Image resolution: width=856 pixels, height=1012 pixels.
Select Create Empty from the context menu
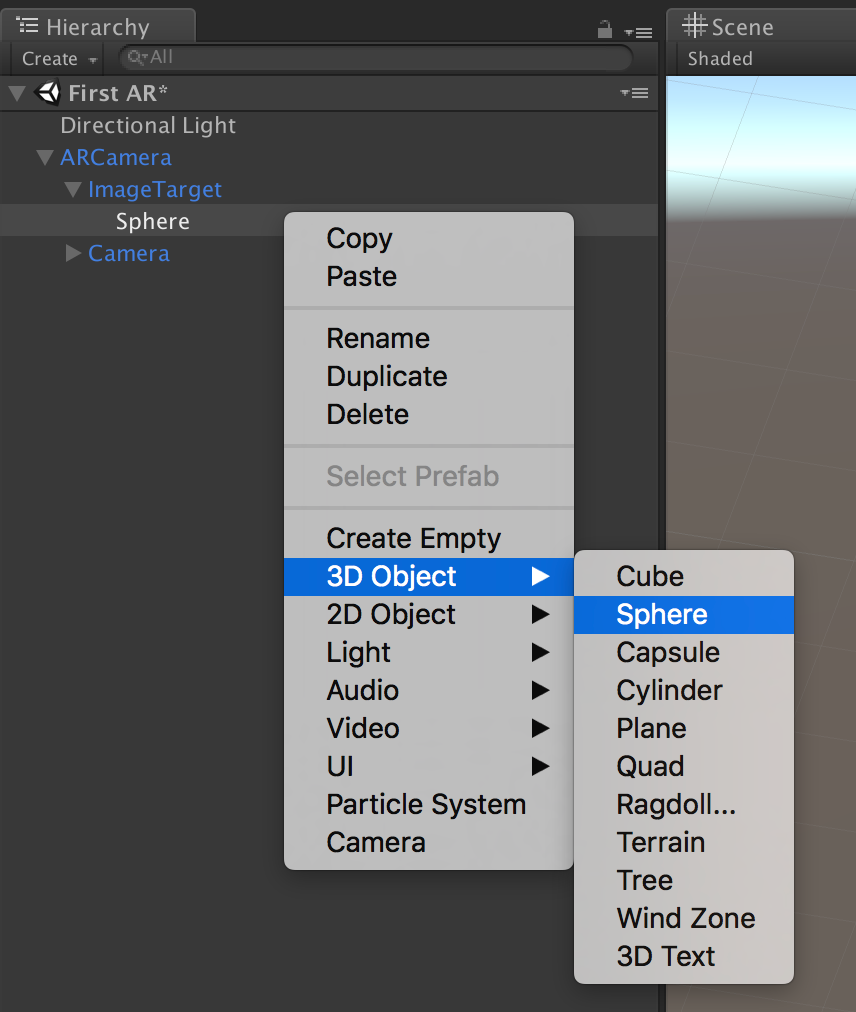point(413,539)
